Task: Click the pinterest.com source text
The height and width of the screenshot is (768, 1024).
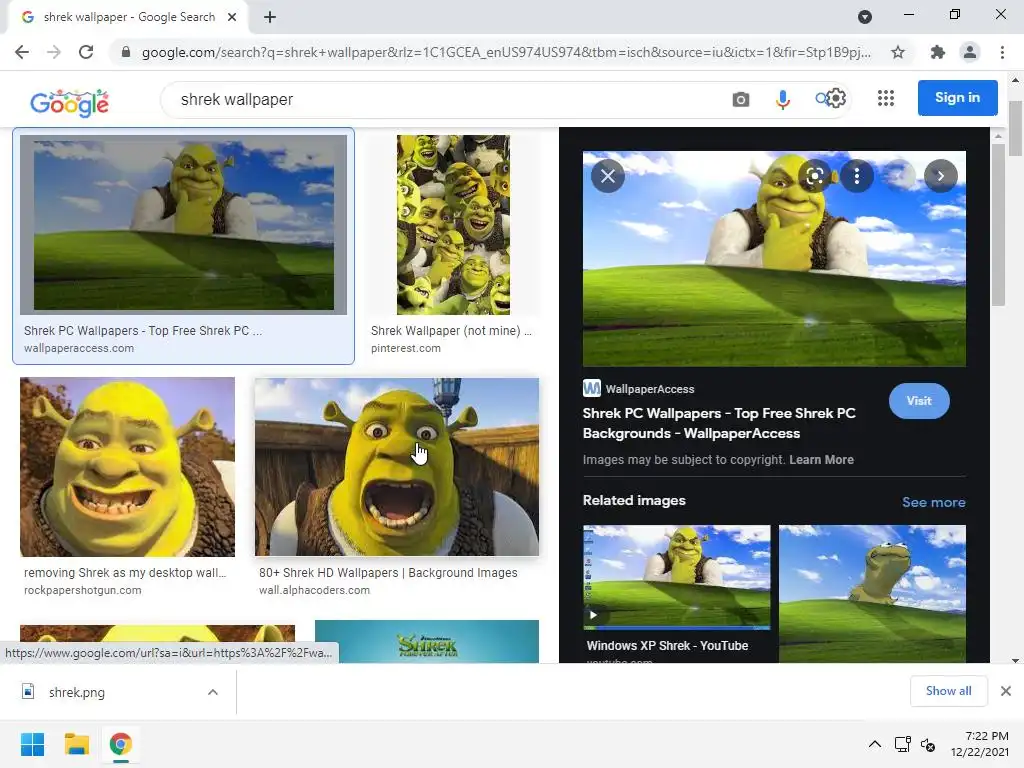Action: (x=406, y=348)
